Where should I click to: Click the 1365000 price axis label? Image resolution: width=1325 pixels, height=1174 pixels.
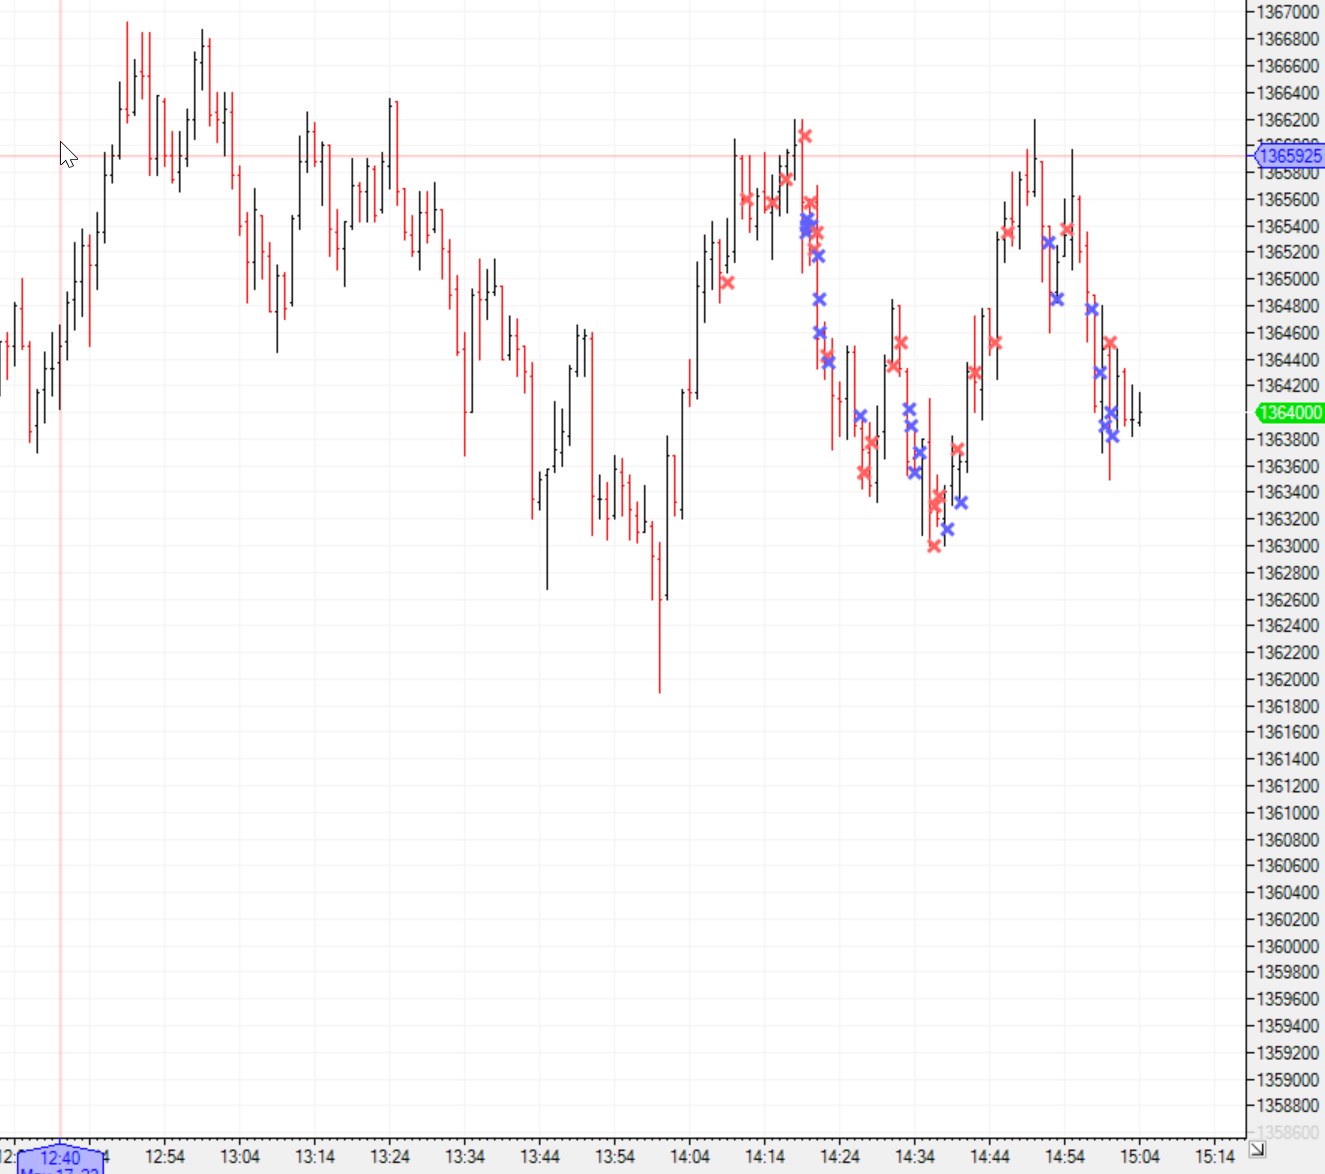(x=1288, y=279)
